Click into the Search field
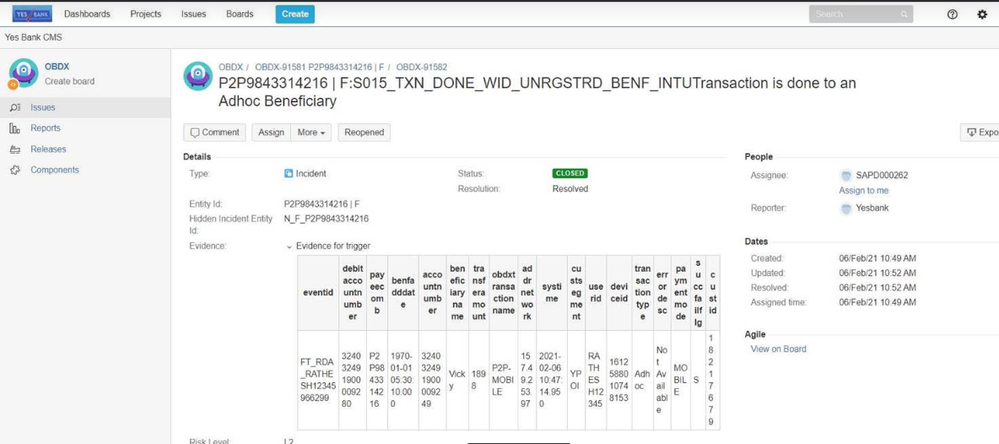The height and width of the screenshot is (444, 999). click(x=861, y=14)
